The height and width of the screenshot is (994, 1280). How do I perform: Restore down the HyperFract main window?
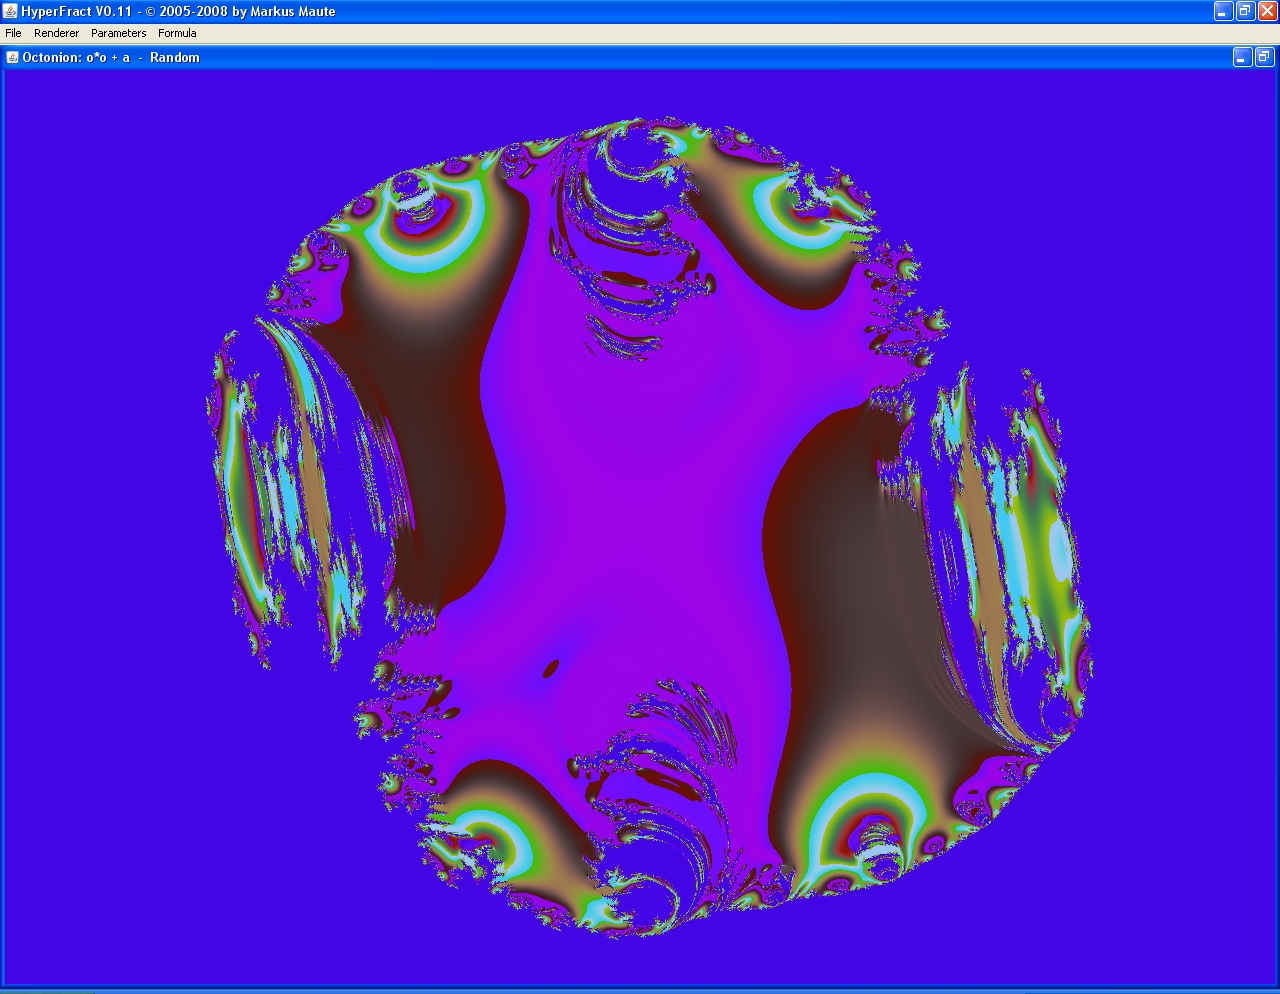pyautogui.click(x=1245, y=11)
